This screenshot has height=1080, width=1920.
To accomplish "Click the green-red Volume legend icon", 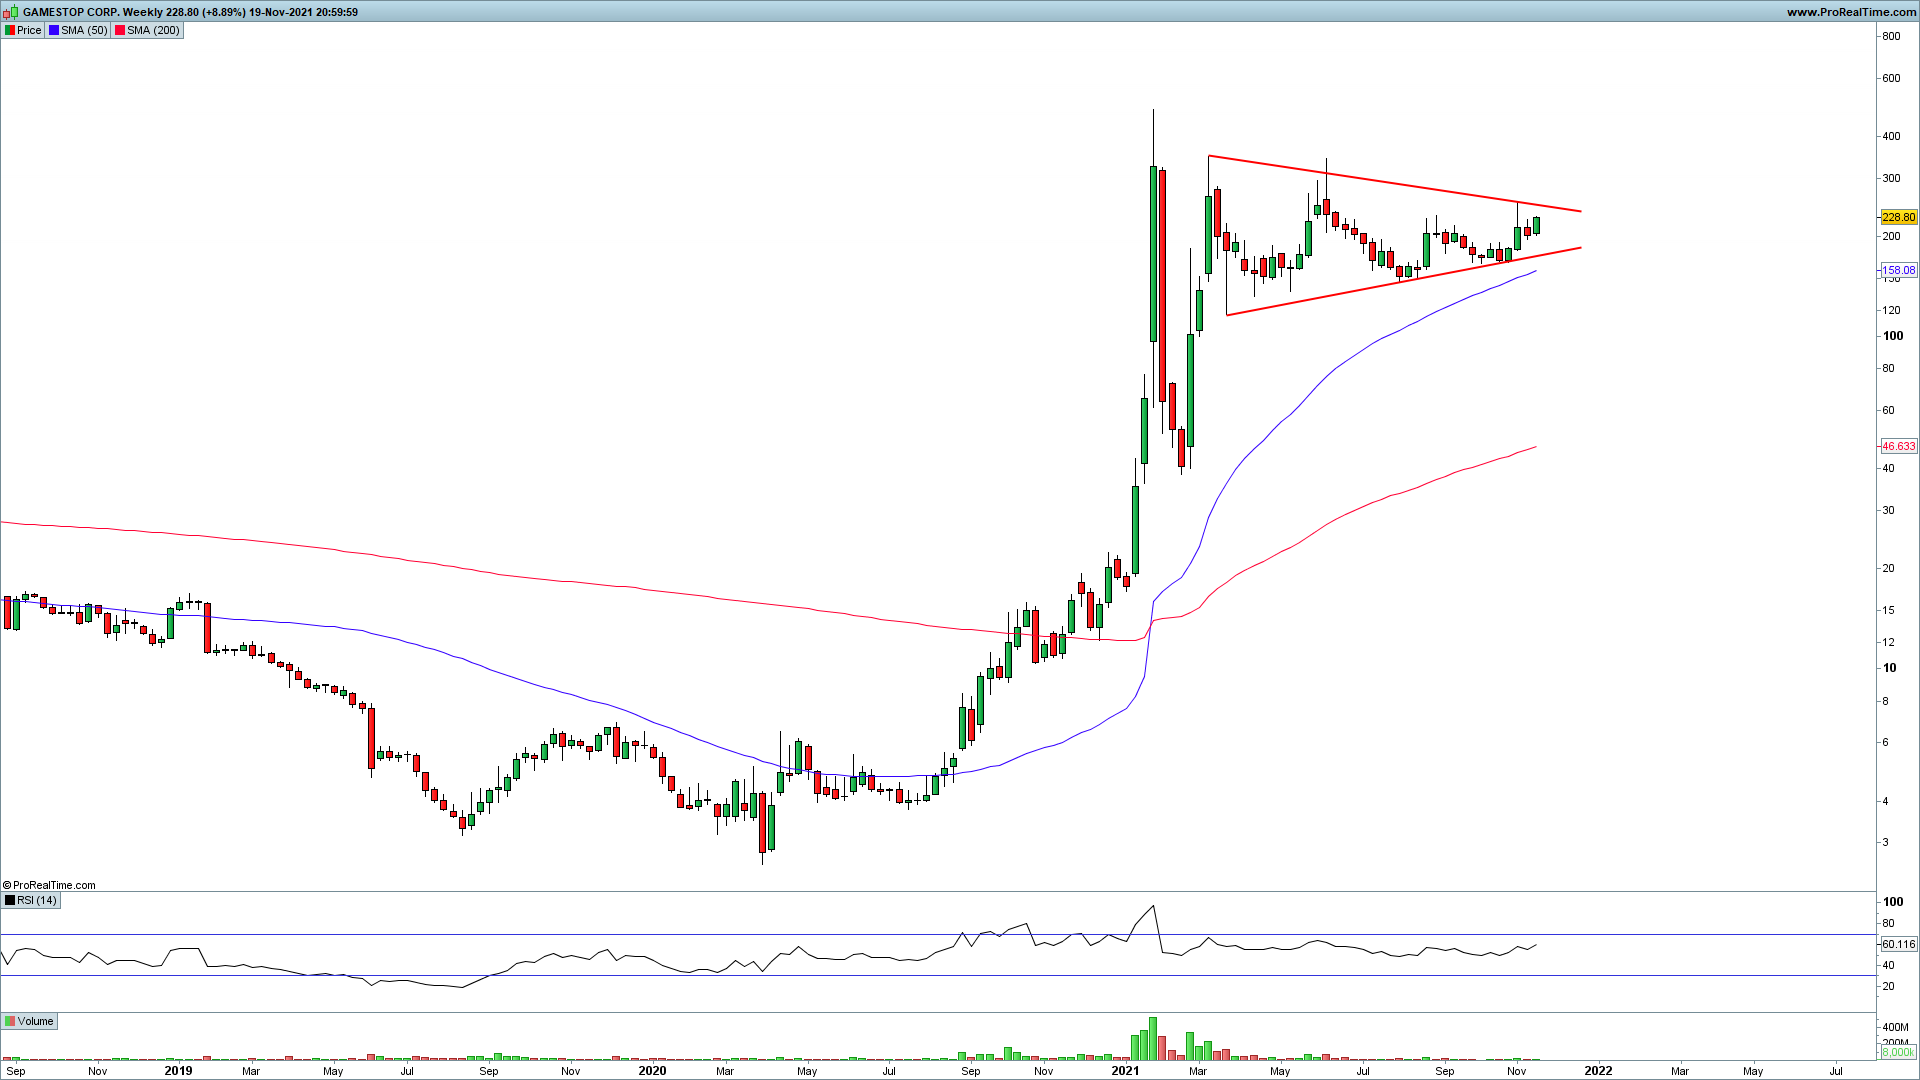I will tap(10, 1021).
